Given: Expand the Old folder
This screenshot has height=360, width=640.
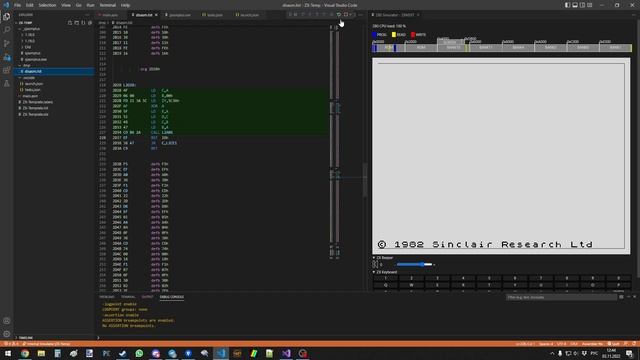Looking at the screenshot, I should [x=27, y=47].
